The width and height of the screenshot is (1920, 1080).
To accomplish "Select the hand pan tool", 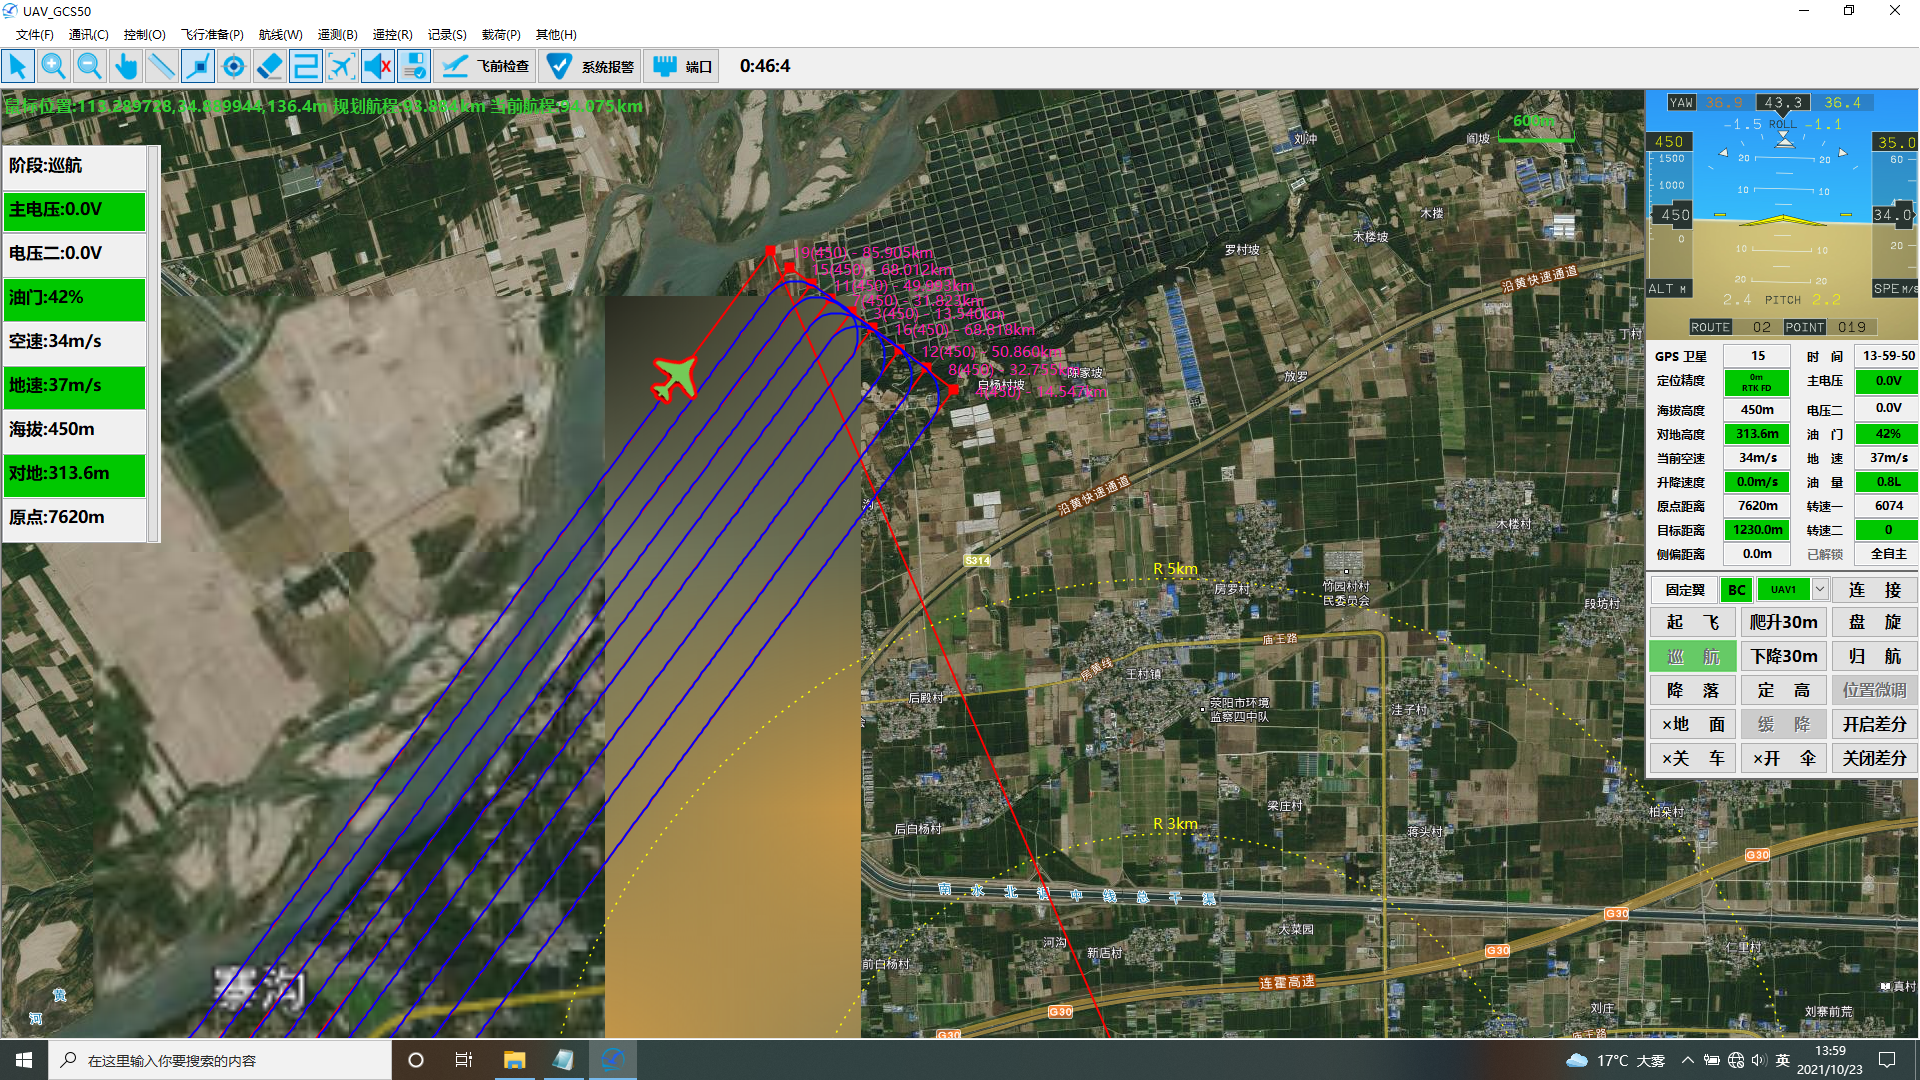I will (x=125, y=67).
